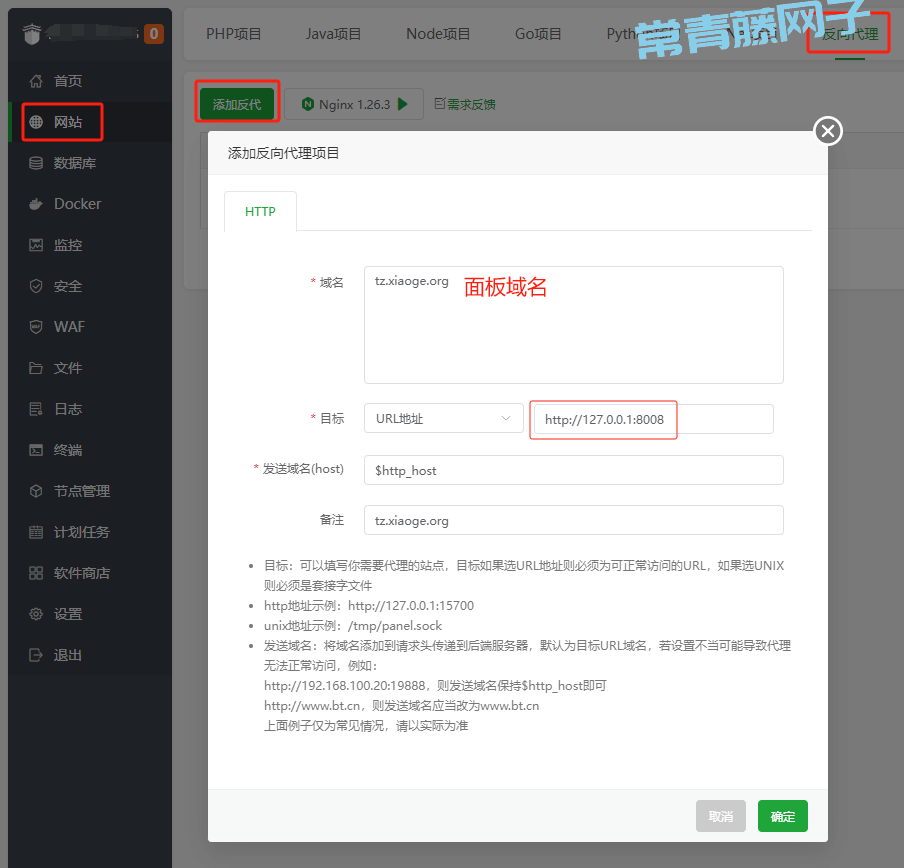Screen dimensions: 904x868
Task: Click the orange notification badge 0
Action: tap(154, 34)
